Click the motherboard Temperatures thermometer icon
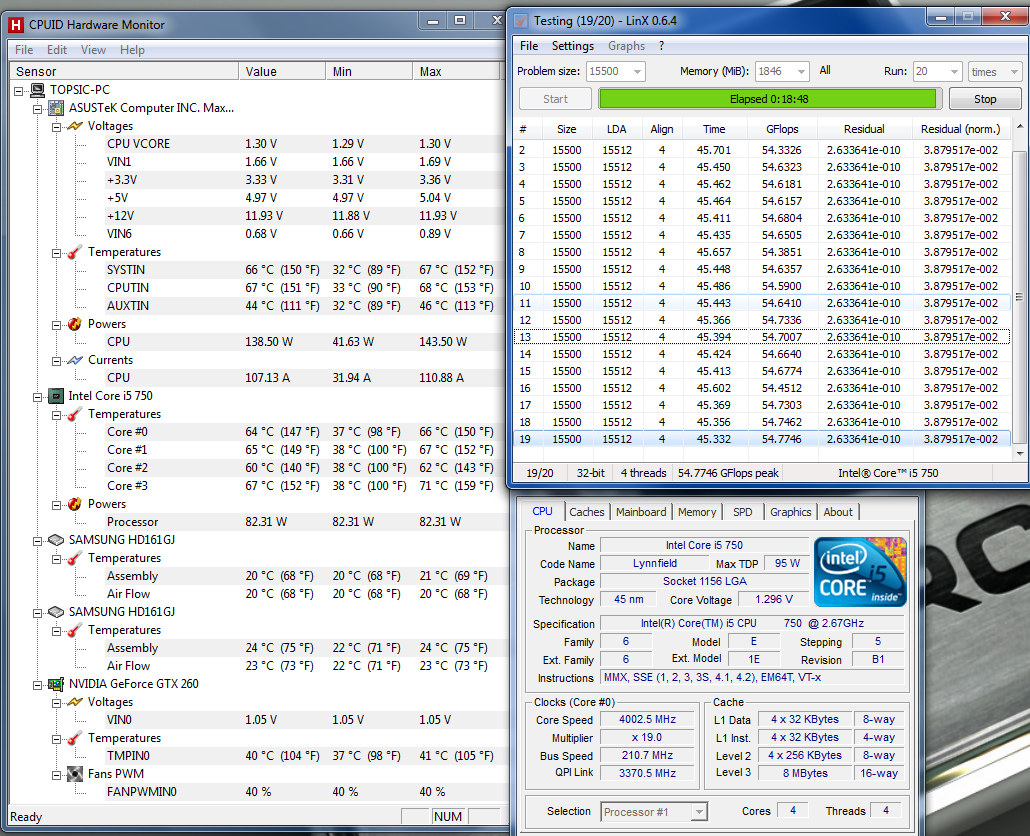 click(x=76, y=252)
